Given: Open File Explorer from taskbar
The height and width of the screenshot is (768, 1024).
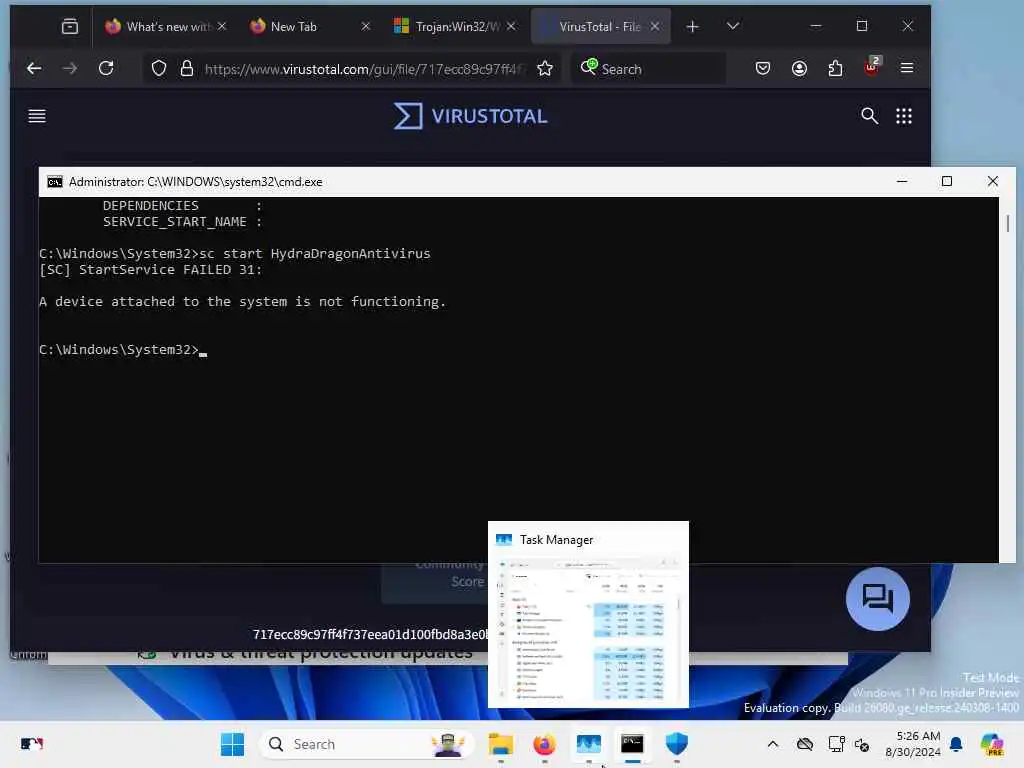Looking at the screenshot, I should pyautogui.click(x=501, y=744).
